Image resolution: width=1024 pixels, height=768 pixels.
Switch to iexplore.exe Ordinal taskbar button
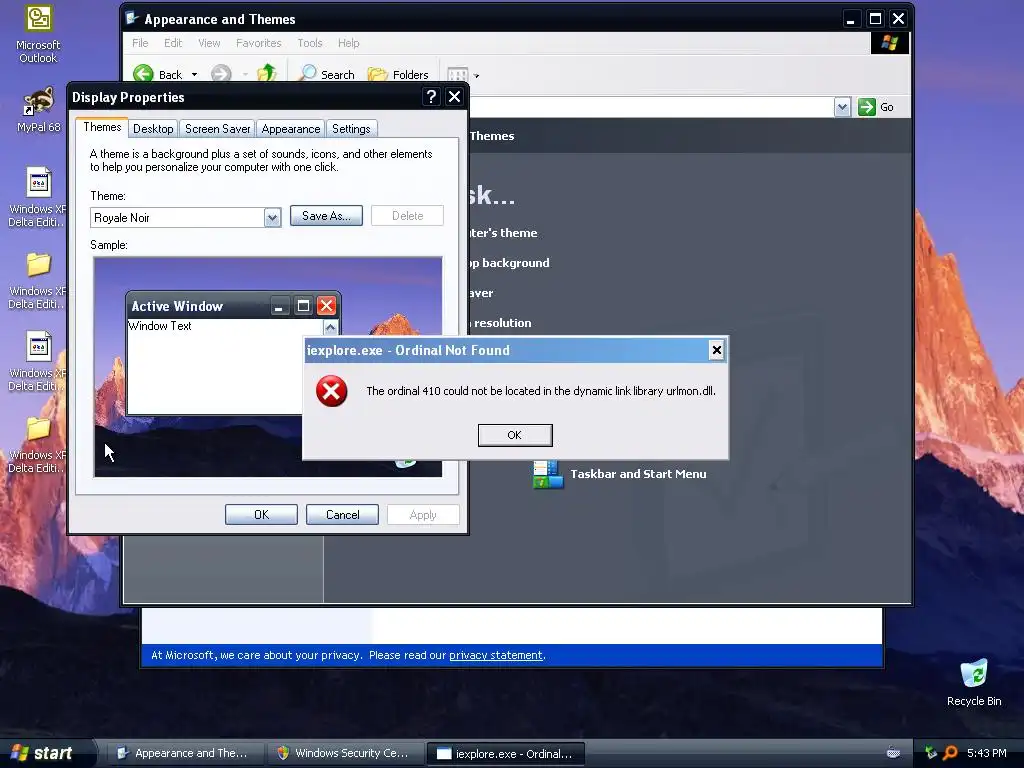pyautogui.click(x=505, y=754)
